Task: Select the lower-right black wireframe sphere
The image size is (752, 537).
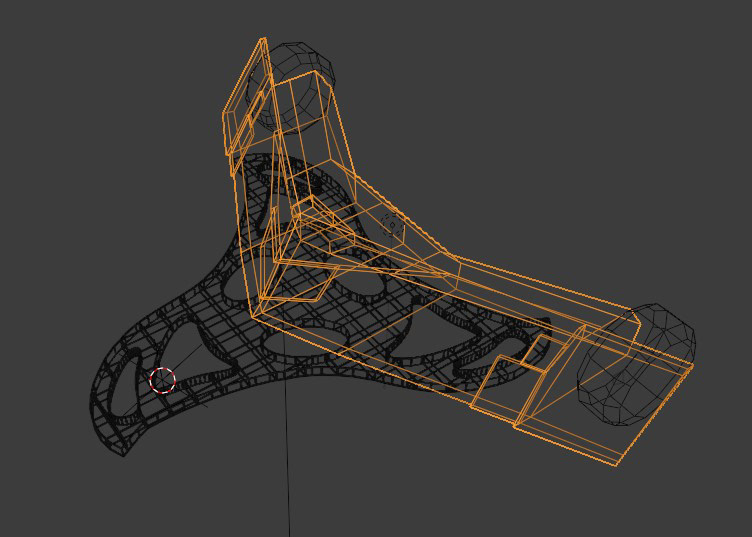Action: click(x=636, y=364)
